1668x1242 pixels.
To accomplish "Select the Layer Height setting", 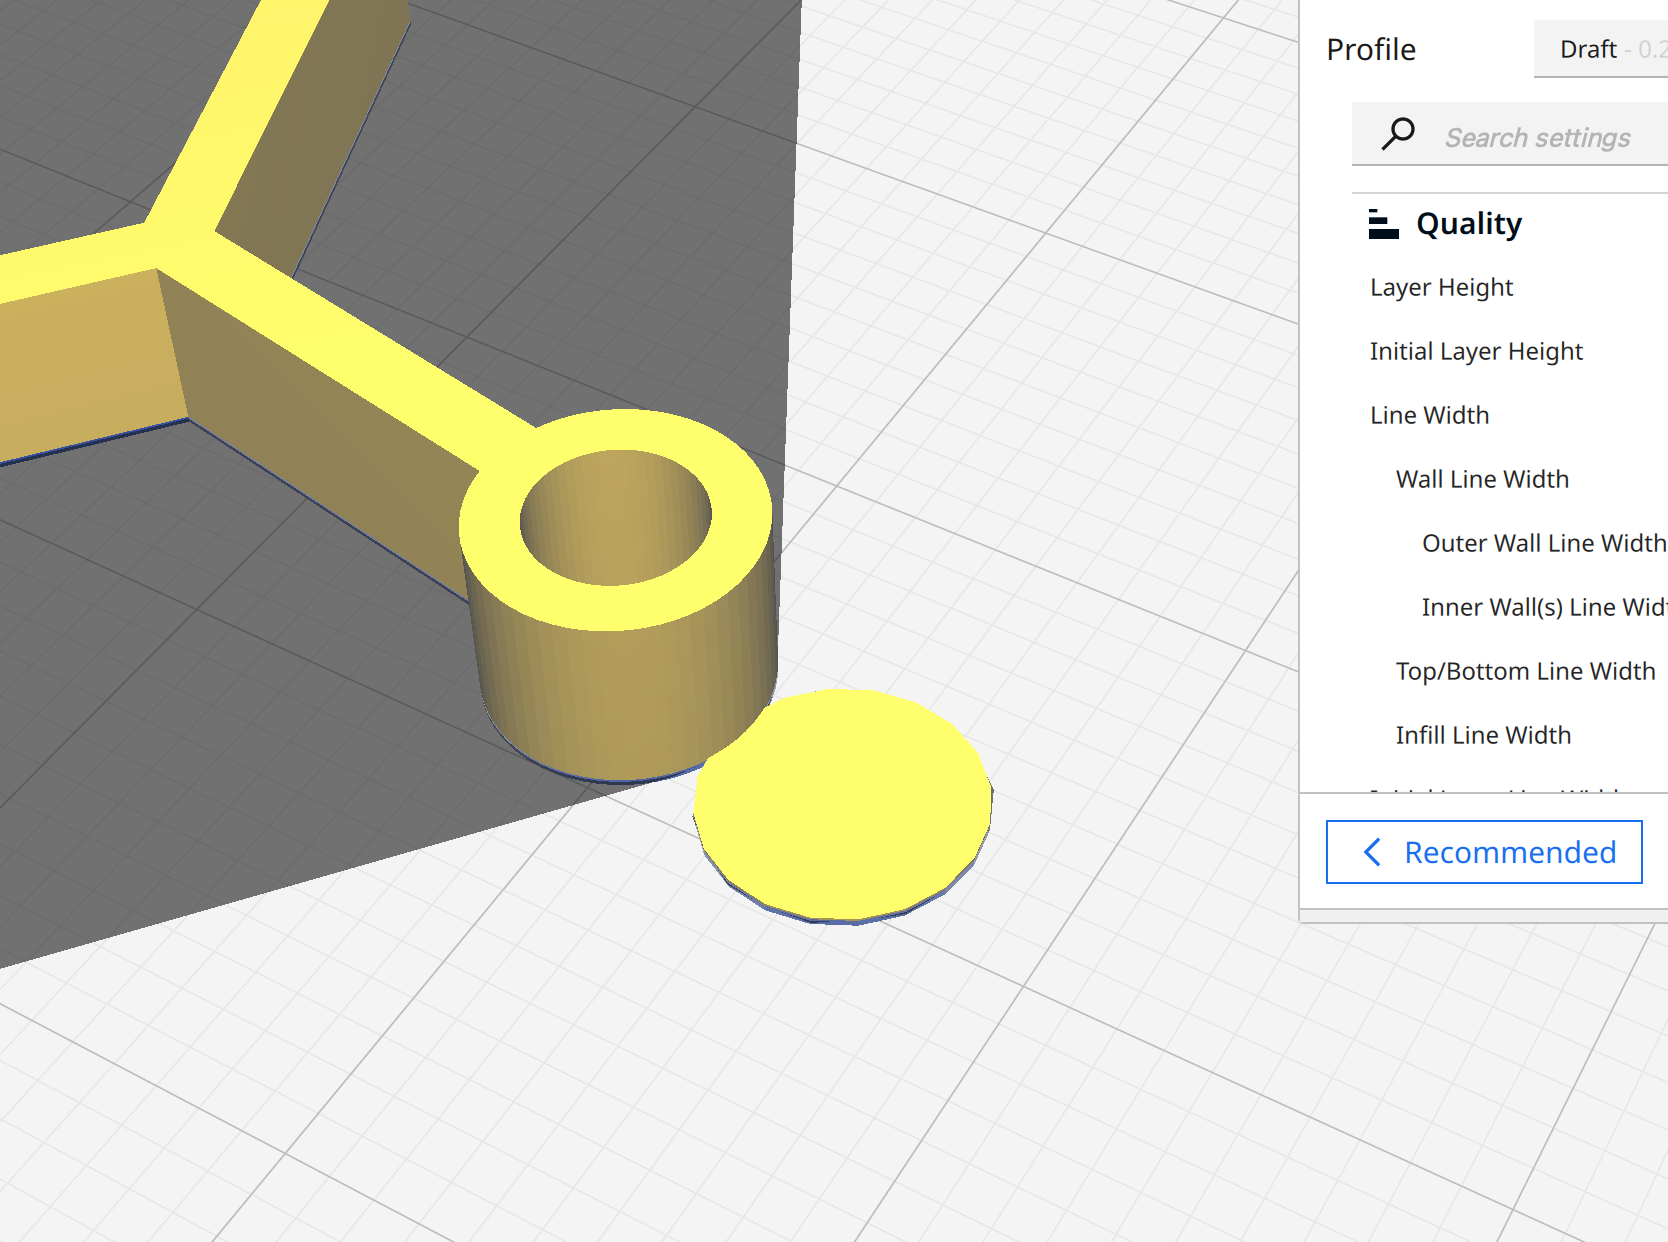I will click(1441, 287).
